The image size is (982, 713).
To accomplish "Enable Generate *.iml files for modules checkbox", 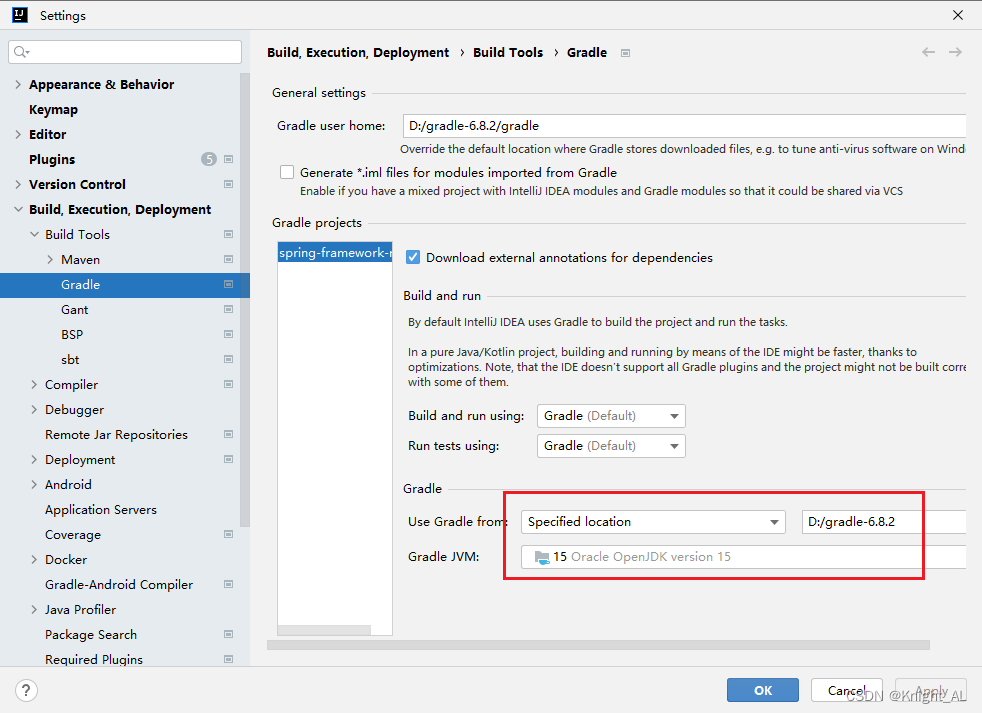I will [287, 172].
